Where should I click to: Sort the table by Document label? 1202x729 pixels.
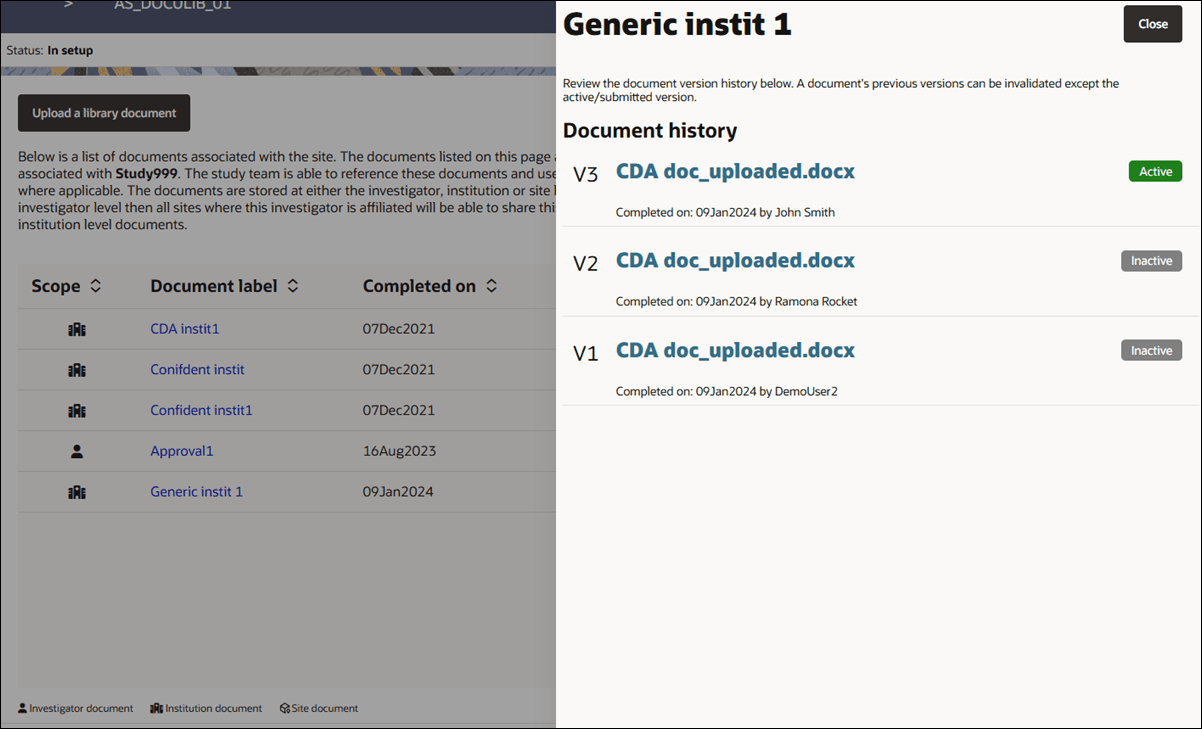[292, 285]
